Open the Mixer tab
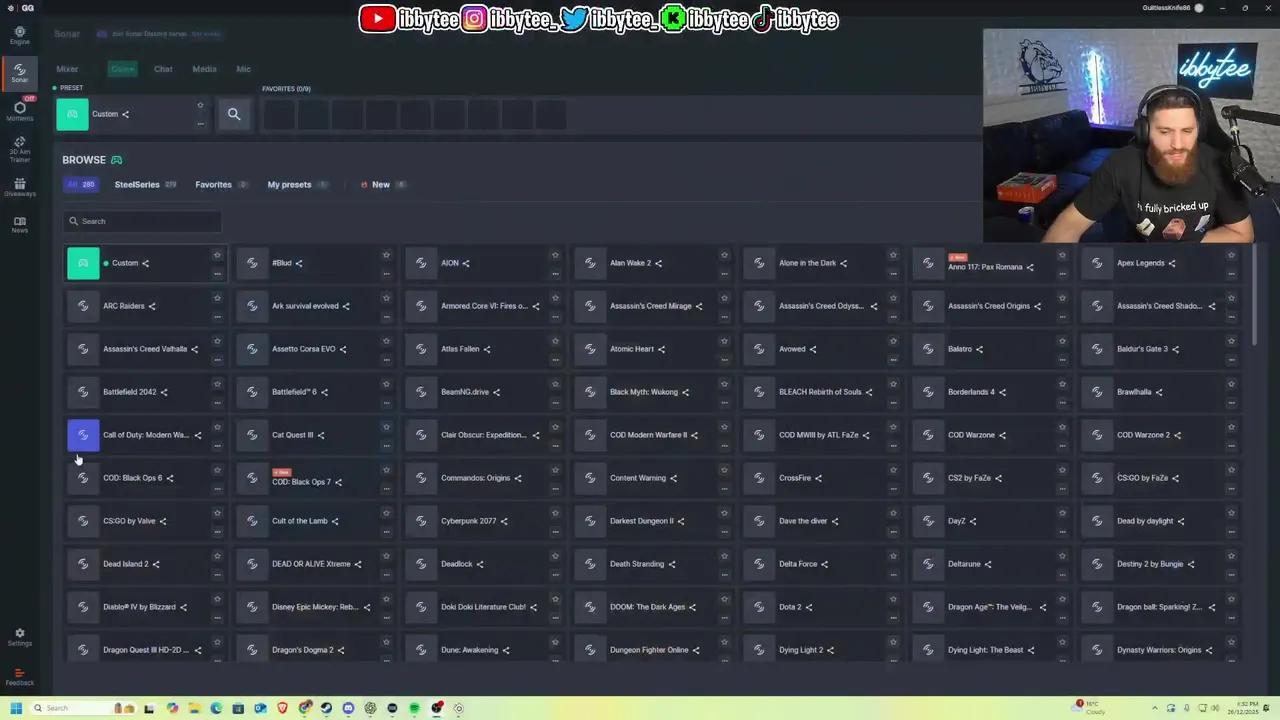This screenshot has width=1280, height=720. click(x=67, y=68)
